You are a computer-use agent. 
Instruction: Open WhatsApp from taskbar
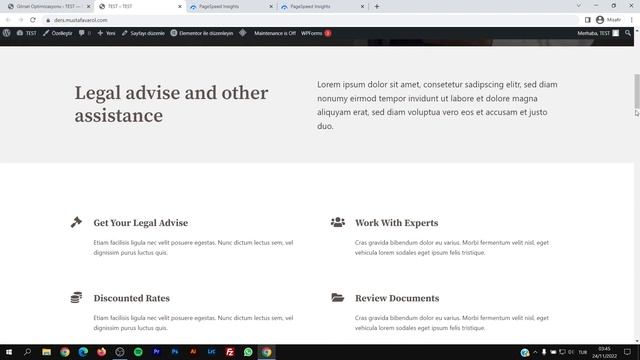pyautogui.click(x=248, y=352)
